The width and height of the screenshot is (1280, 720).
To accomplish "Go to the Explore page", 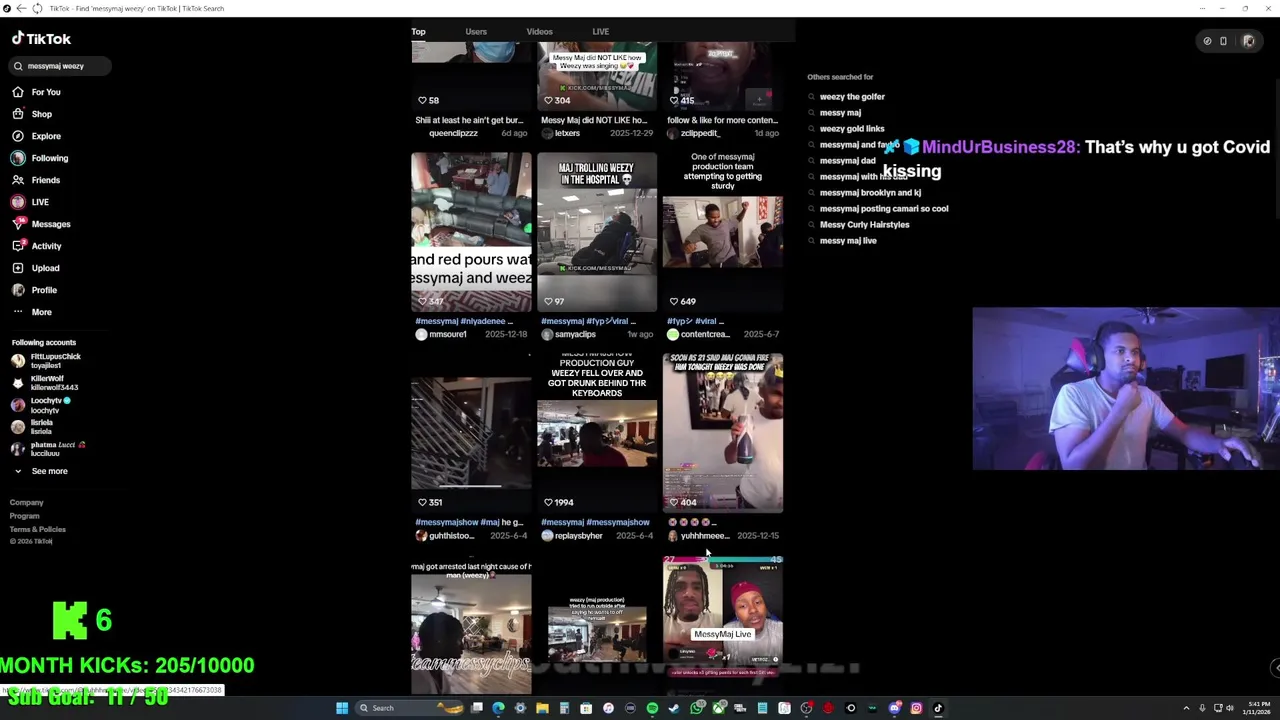I will click(x=36, y=136).
